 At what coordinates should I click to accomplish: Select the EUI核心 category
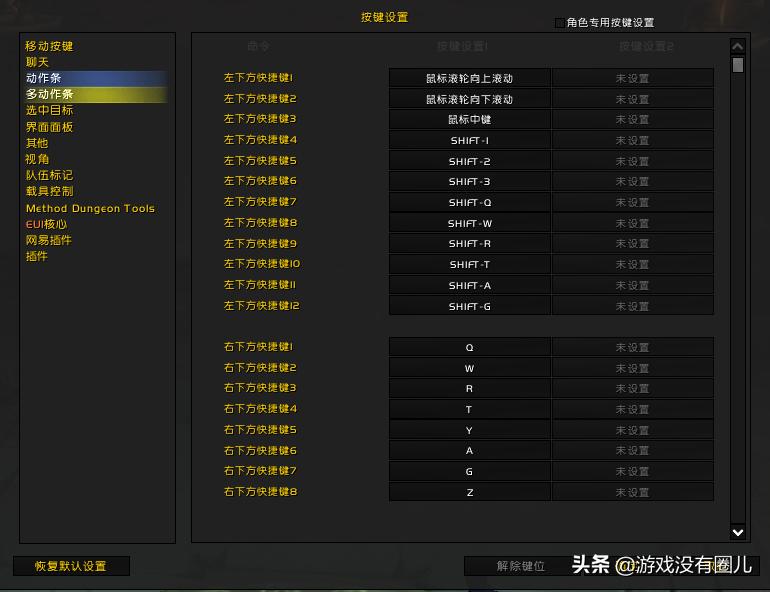point(46,224)
